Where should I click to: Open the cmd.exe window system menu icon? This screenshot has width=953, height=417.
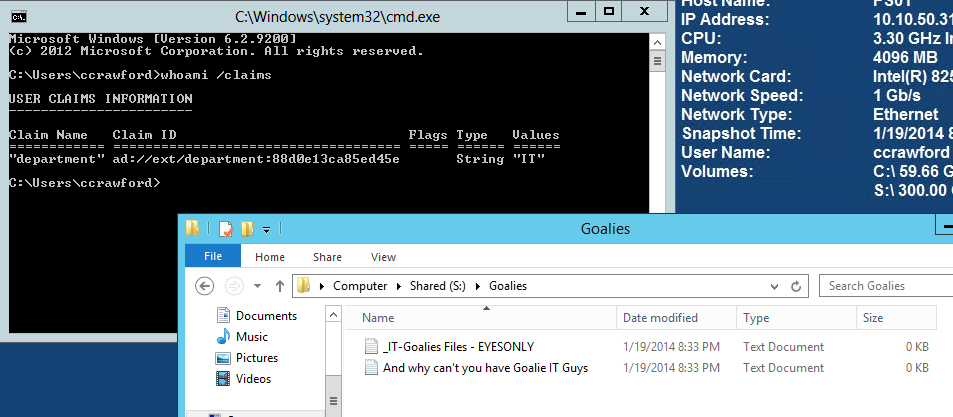pos(18,16)
